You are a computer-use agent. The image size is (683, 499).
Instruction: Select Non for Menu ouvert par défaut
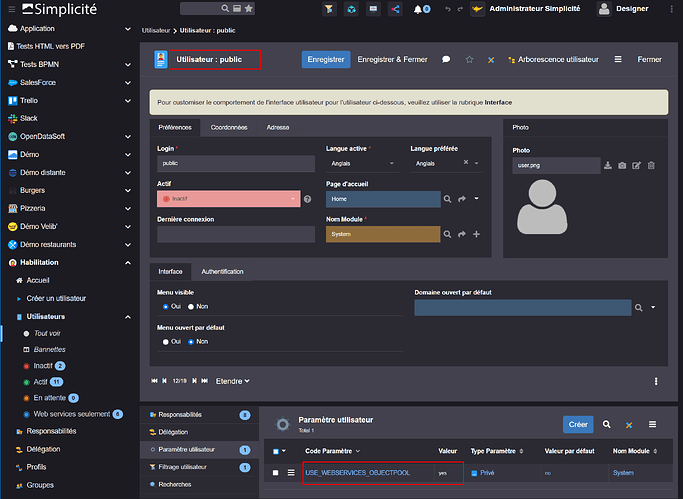pyautogui.click(x=191, y=342)
